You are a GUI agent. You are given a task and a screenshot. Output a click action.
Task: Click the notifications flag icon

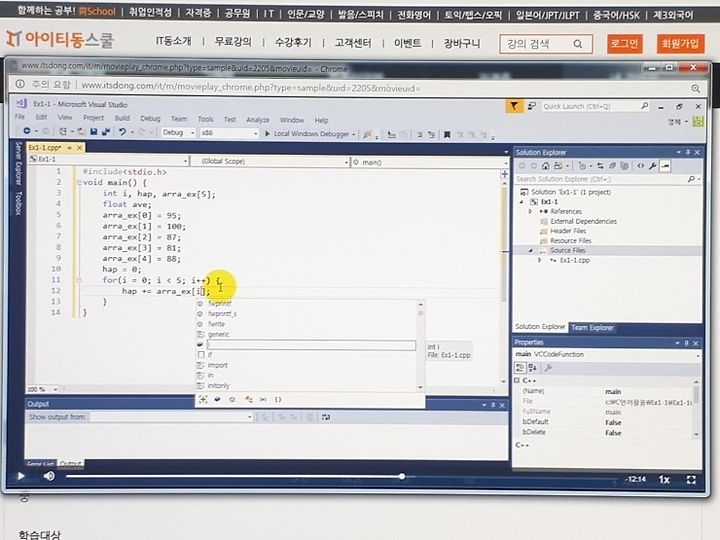tap(514, 107)
